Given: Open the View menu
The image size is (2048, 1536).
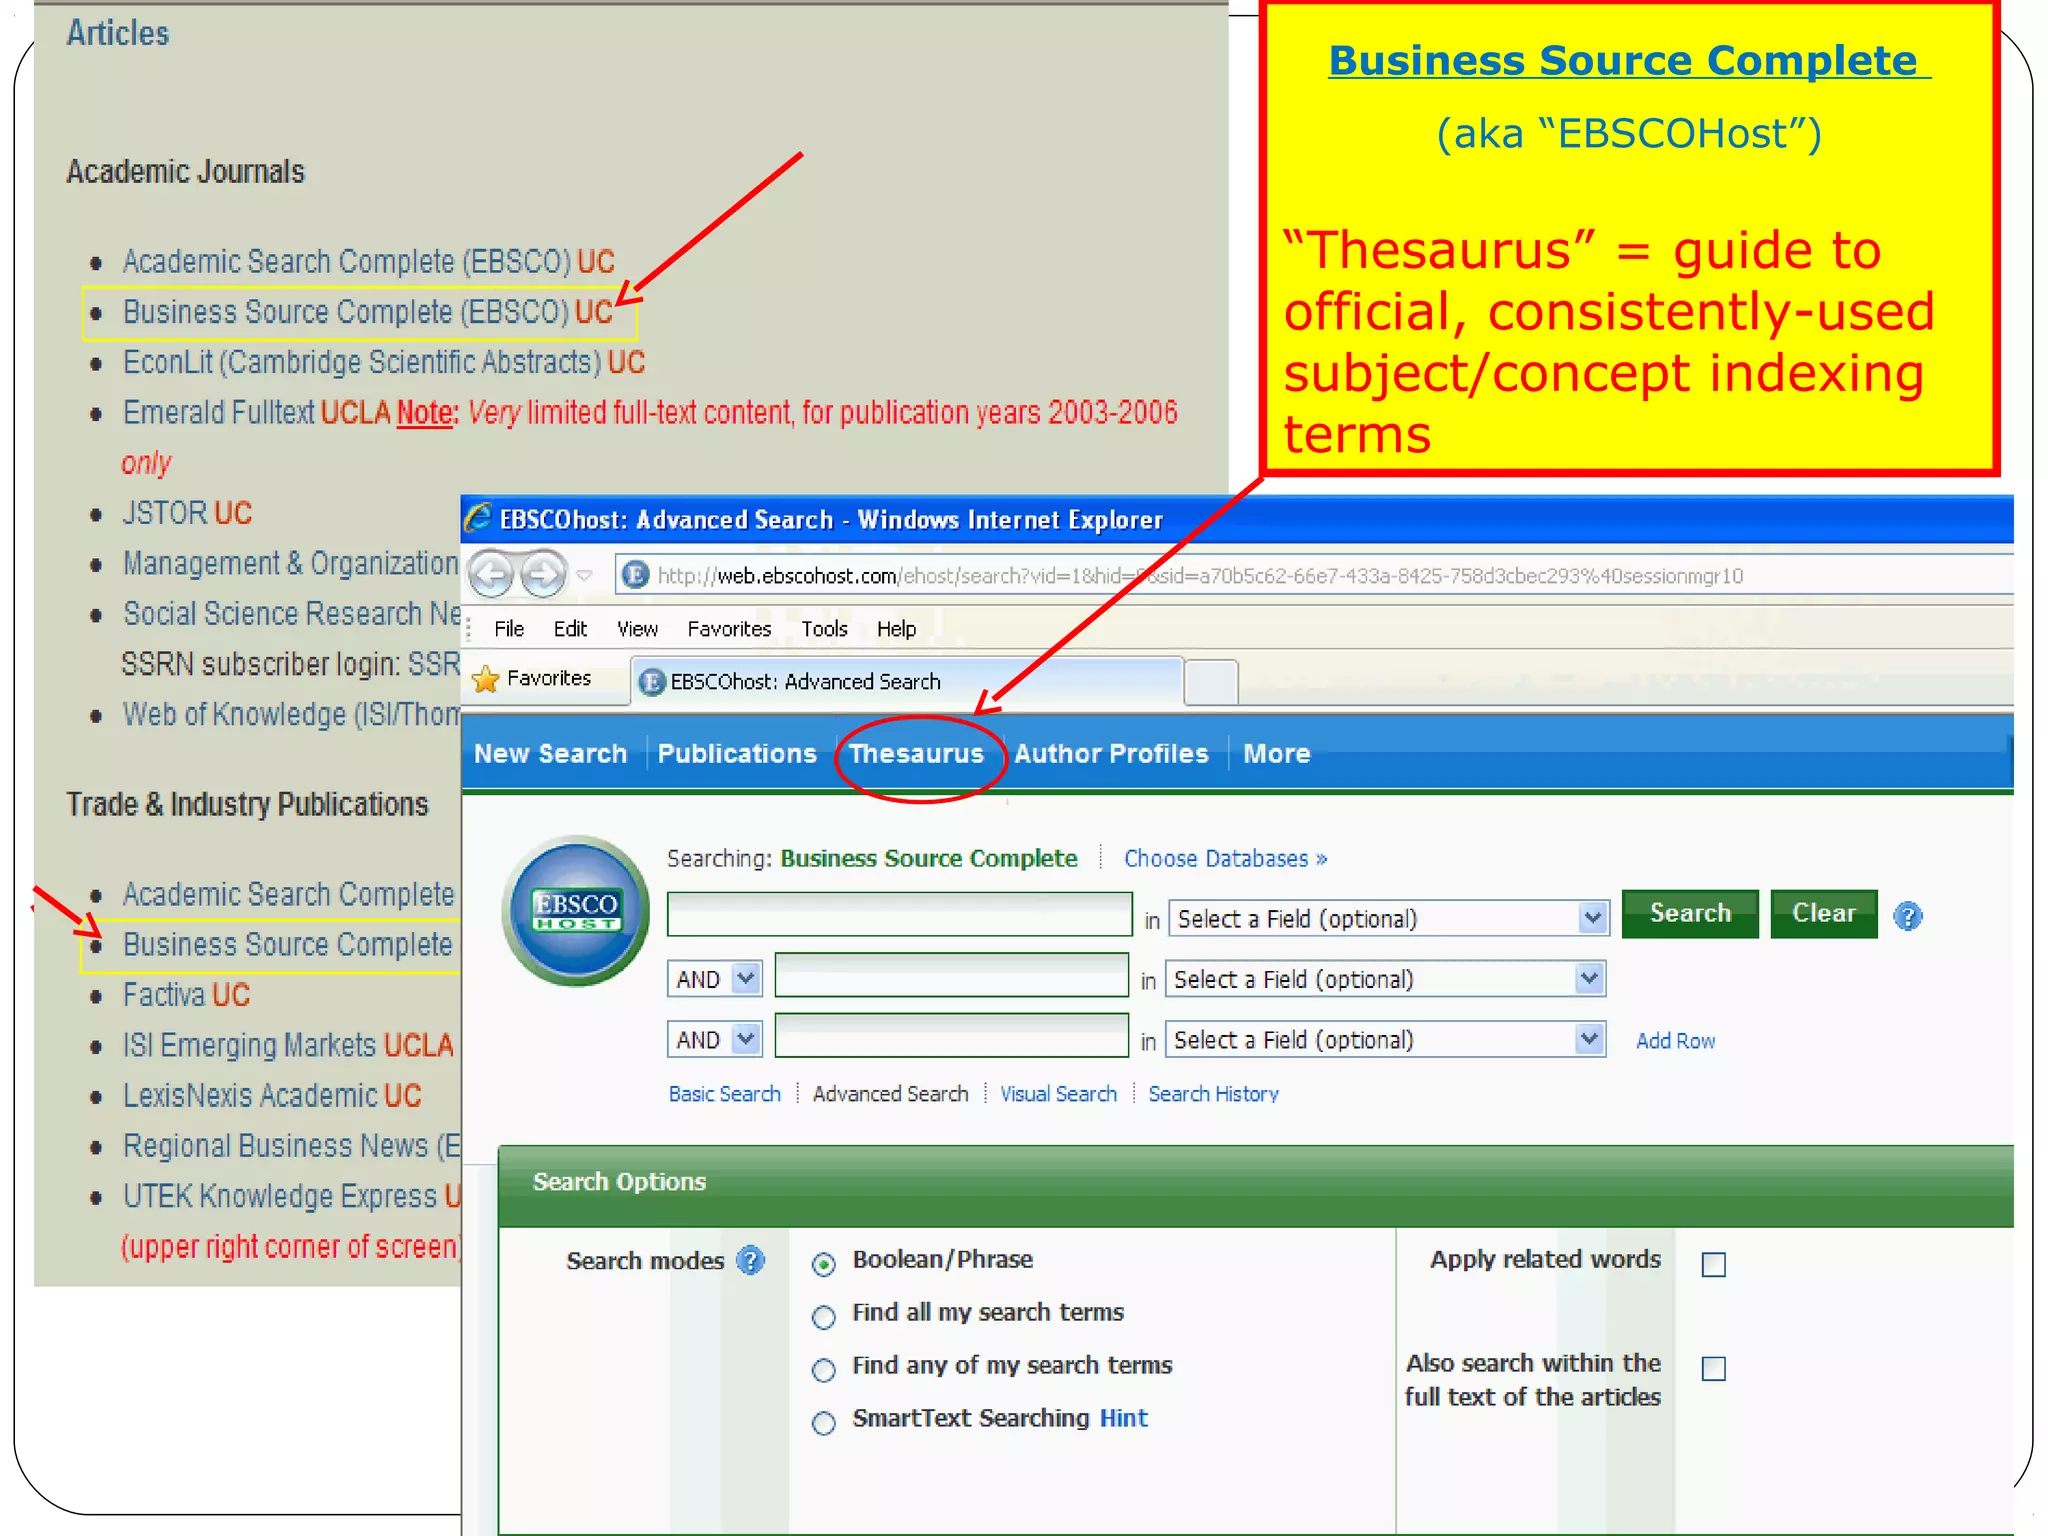Looking at the screenshot, I should 637,629.
